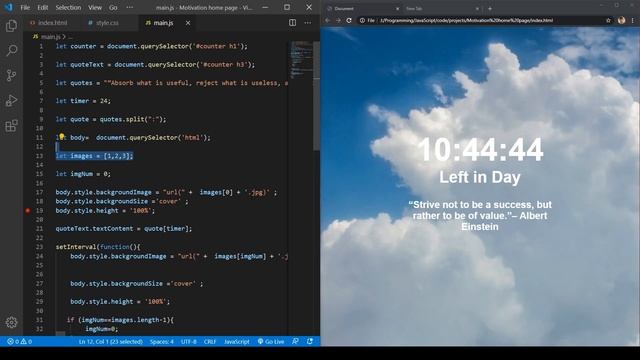Open the Go menu
640x360 pixels.
[x=113, y=7]
